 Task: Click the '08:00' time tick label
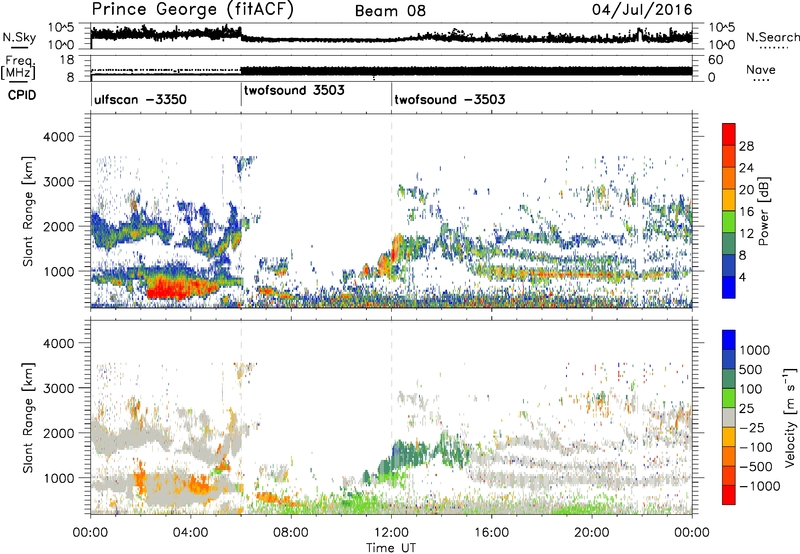click(x=291, y=533)
